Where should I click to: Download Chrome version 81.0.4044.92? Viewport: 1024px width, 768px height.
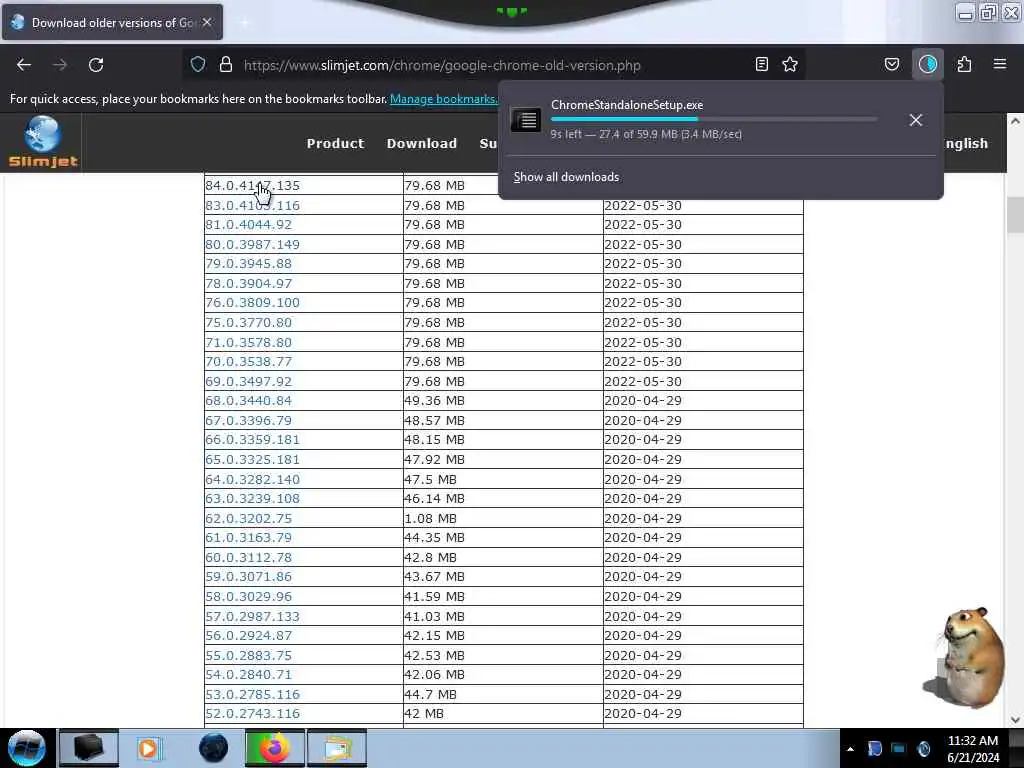click(248, 225)
